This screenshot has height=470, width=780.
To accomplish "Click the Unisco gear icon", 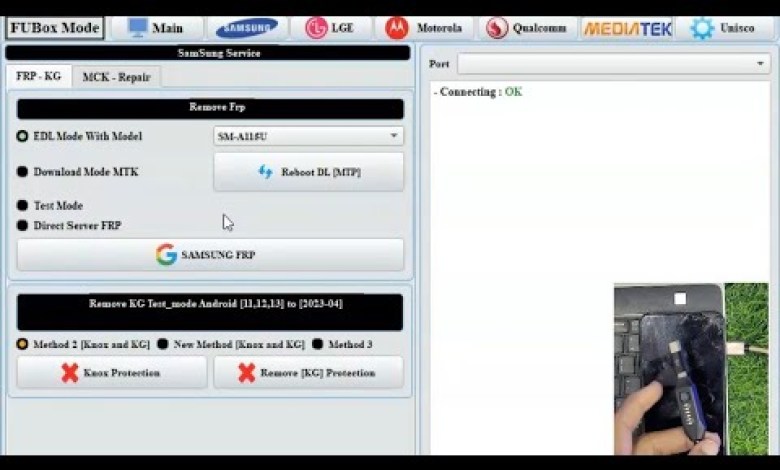I will (702, 28).
